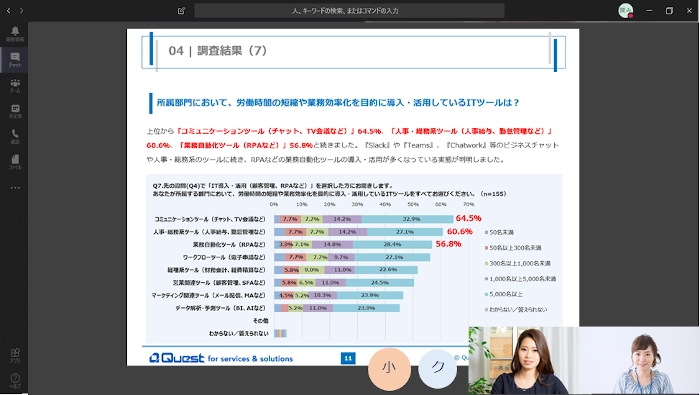Click the Quest logo in slide footer
Image resolution: width=700 pixels, height=395 pixels.
[x=177, y=358]
